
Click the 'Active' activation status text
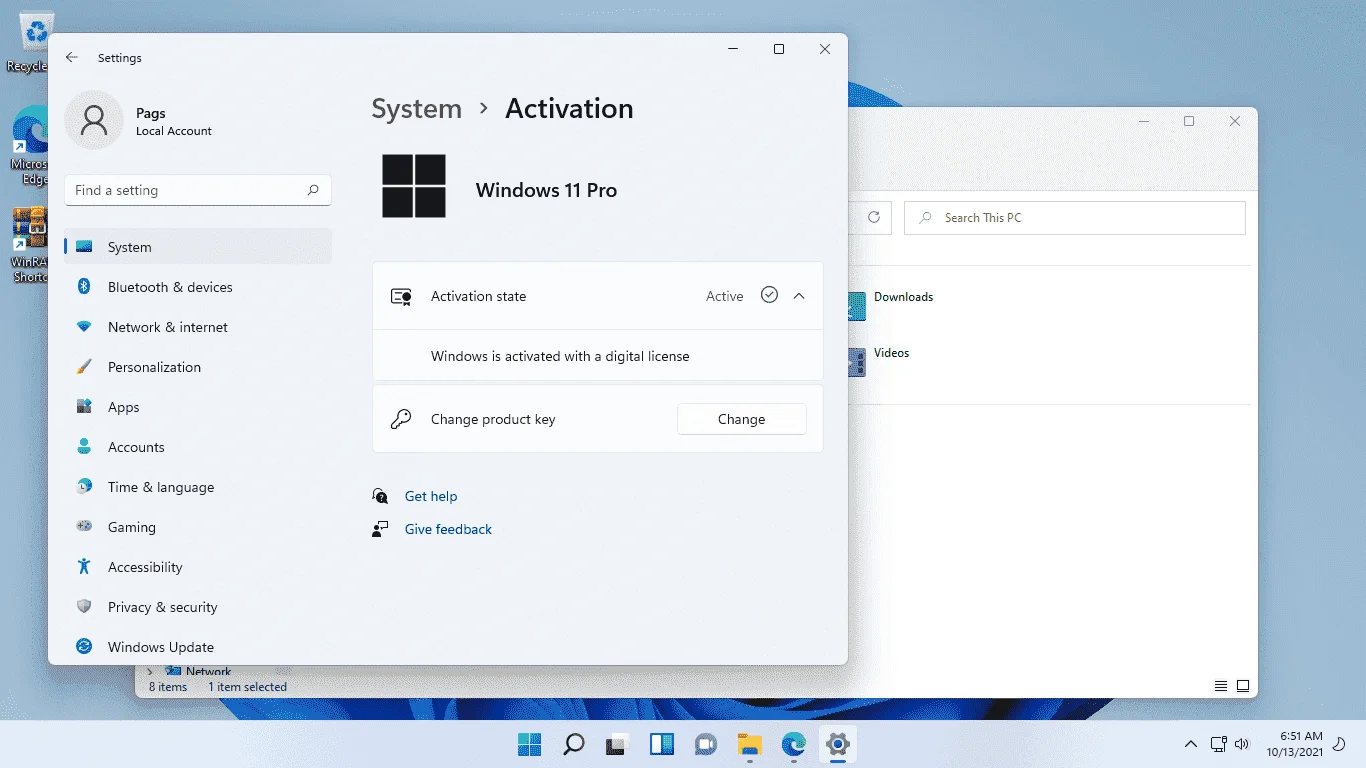coord(724,296)
